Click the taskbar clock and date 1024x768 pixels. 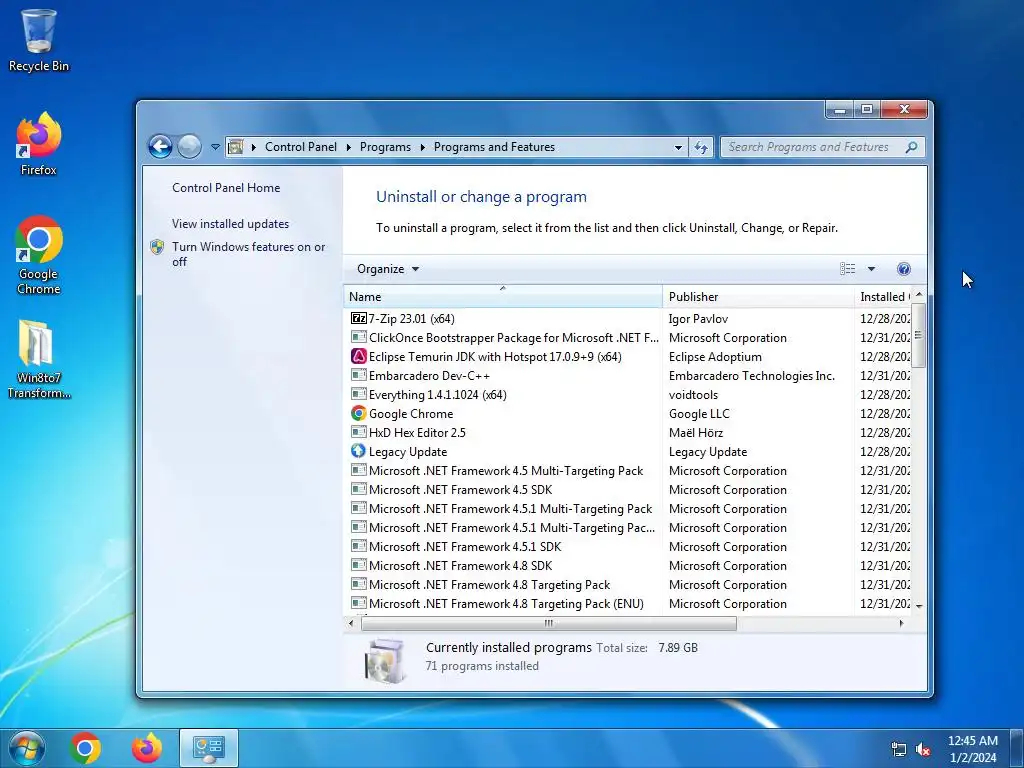[x=973, y=749]
